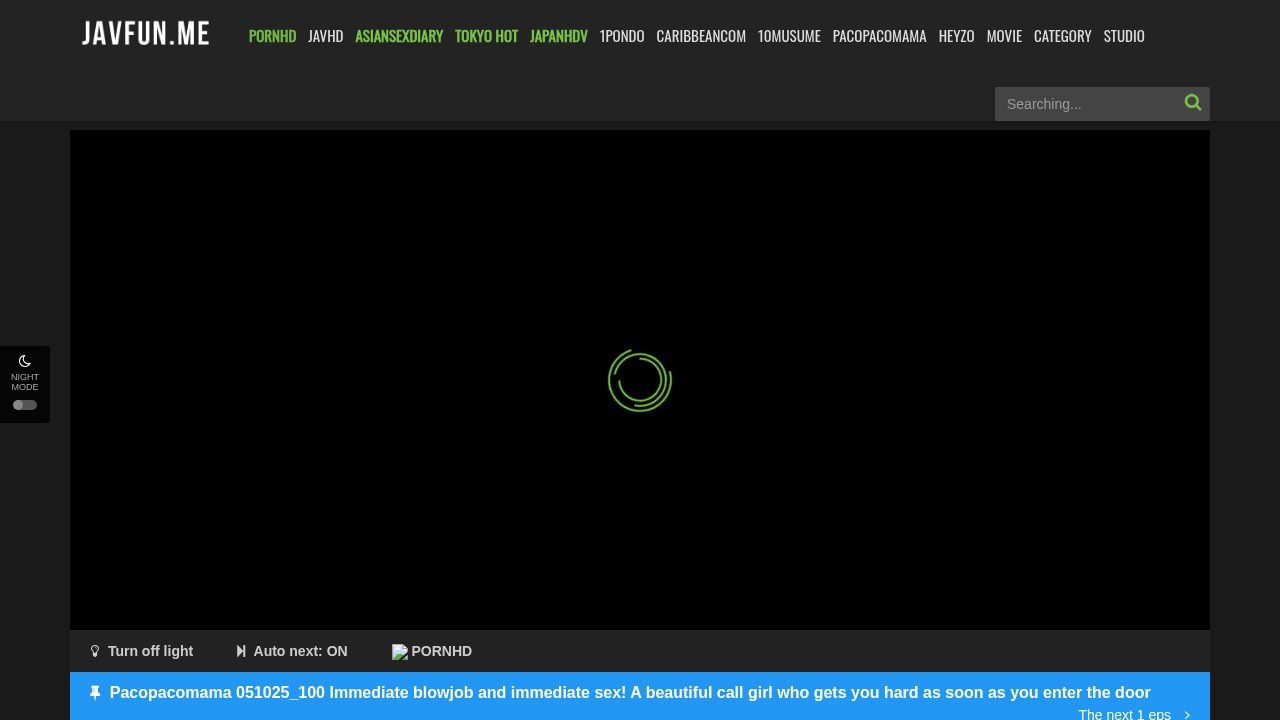1280x720 pixels.
Task: Turn off light for the player
Action: tap(142, 651)
